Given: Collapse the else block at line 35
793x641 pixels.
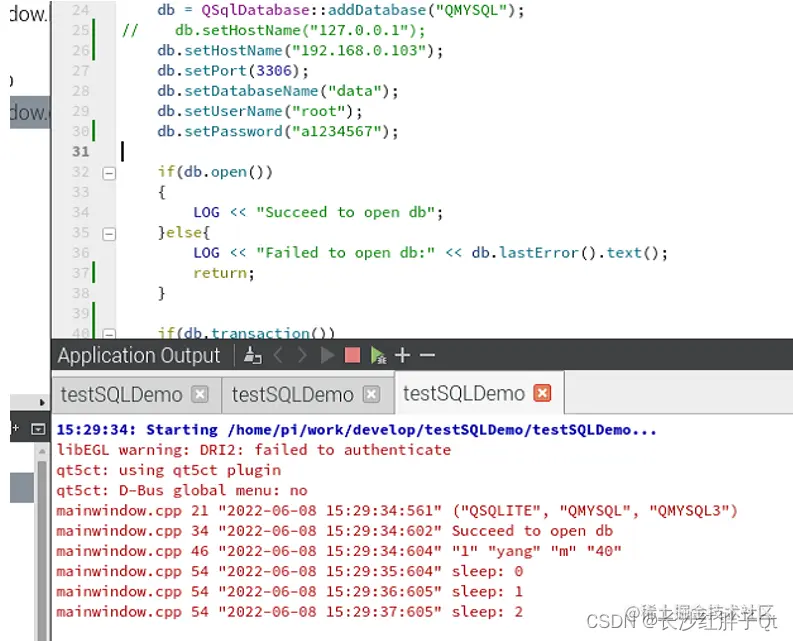Looking at the screenshot, I should (x=109, y=234).
